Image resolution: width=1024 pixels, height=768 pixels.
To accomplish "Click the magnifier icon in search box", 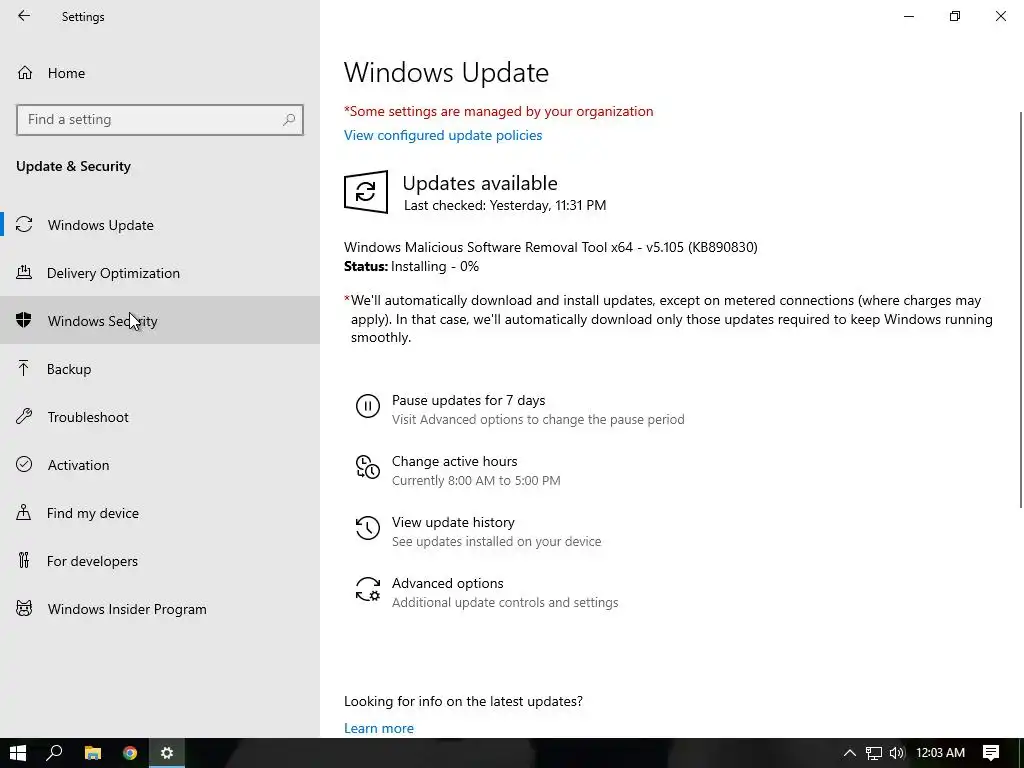I will (x=289, y=120).
